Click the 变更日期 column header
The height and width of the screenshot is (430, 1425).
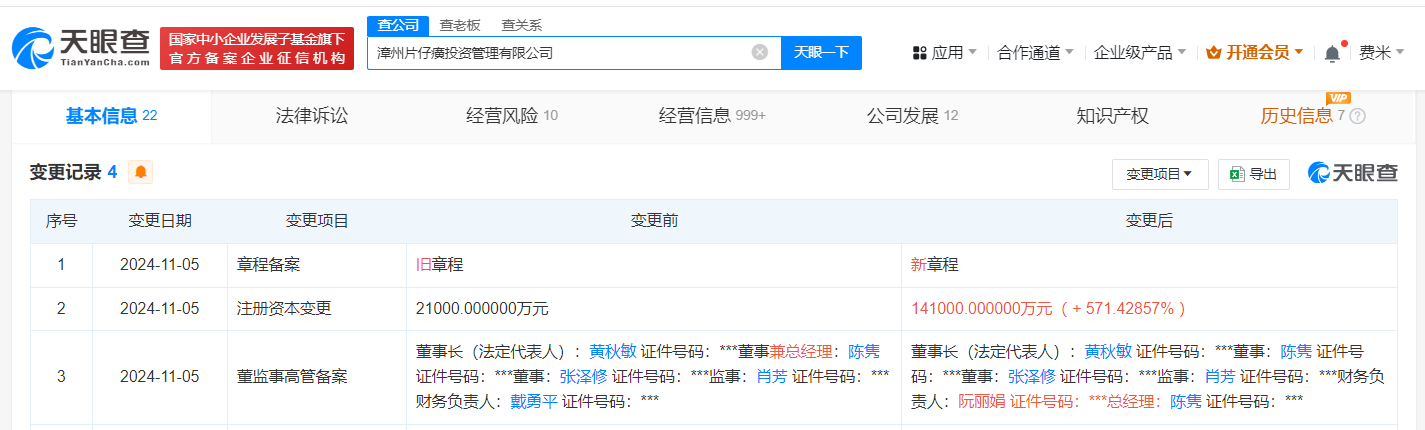[x=160, y=221]
